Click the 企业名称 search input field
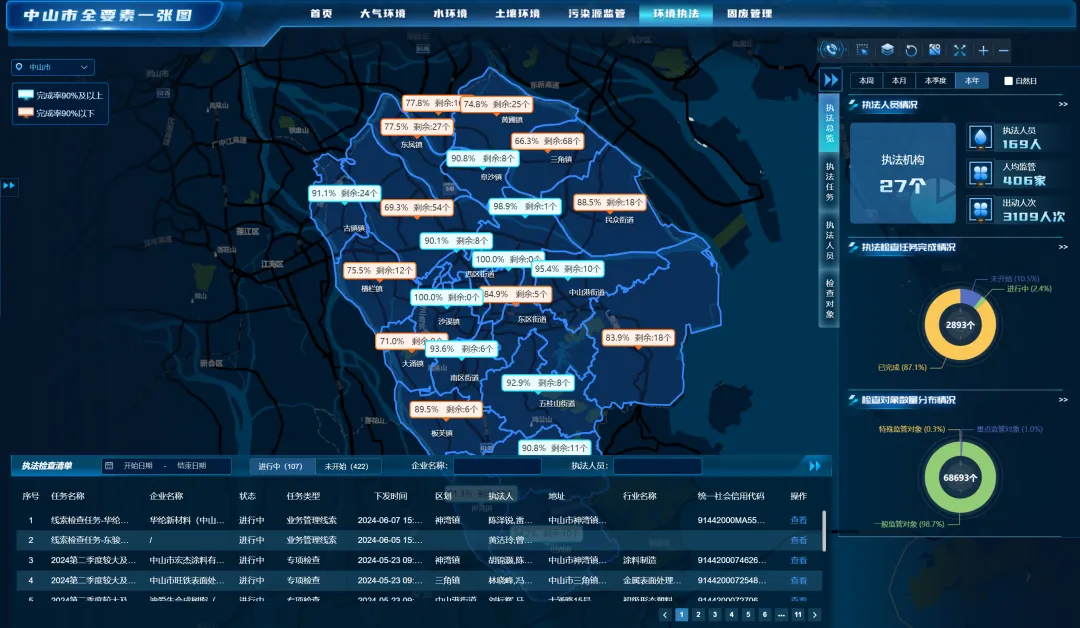The image size is (1080, 628). point(497,466)
